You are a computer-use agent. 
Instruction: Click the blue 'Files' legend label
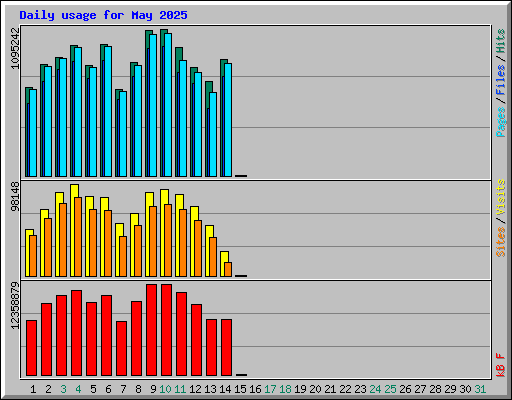pyautogui.click(x=501, y=80)
